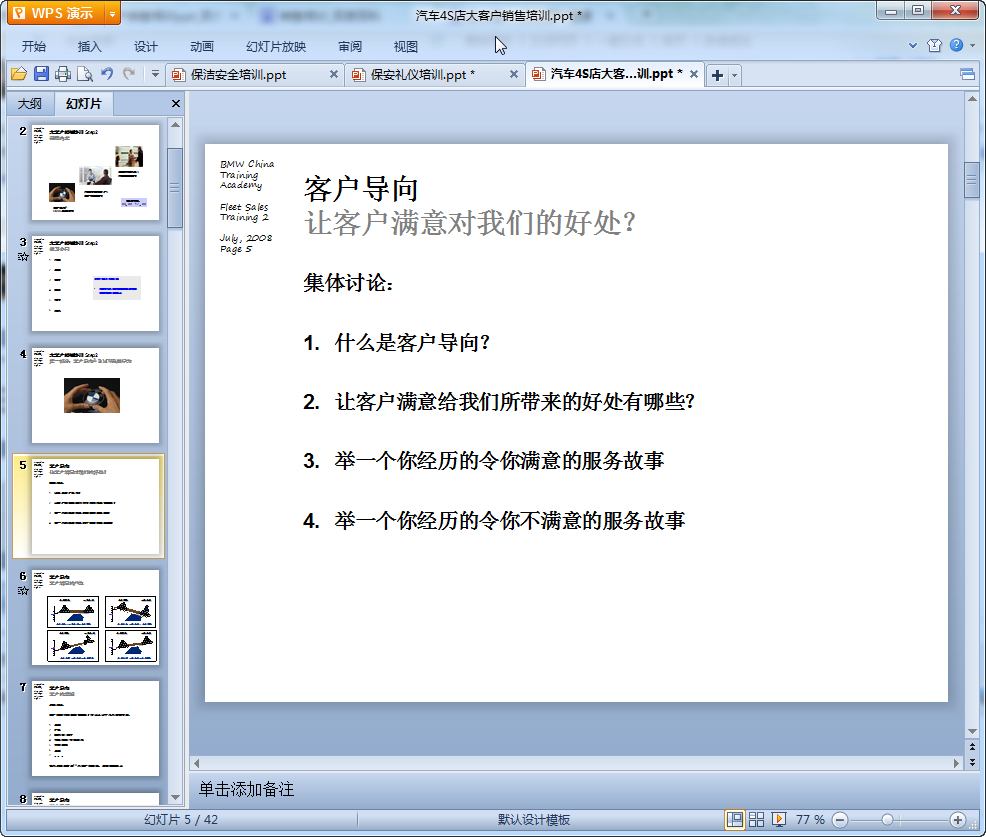This screenshot has width=986, height=837.
Task: Open the WPS 演示 application menu arrow
Action: [112, 13]
